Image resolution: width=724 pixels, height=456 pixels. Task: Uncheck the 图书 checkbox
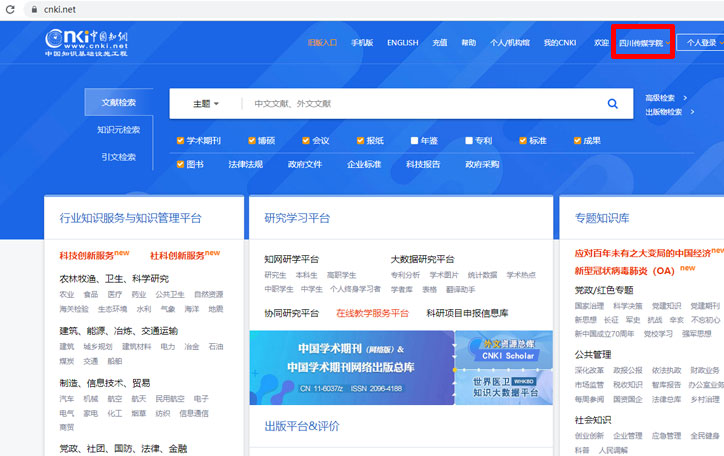[180, 164]
